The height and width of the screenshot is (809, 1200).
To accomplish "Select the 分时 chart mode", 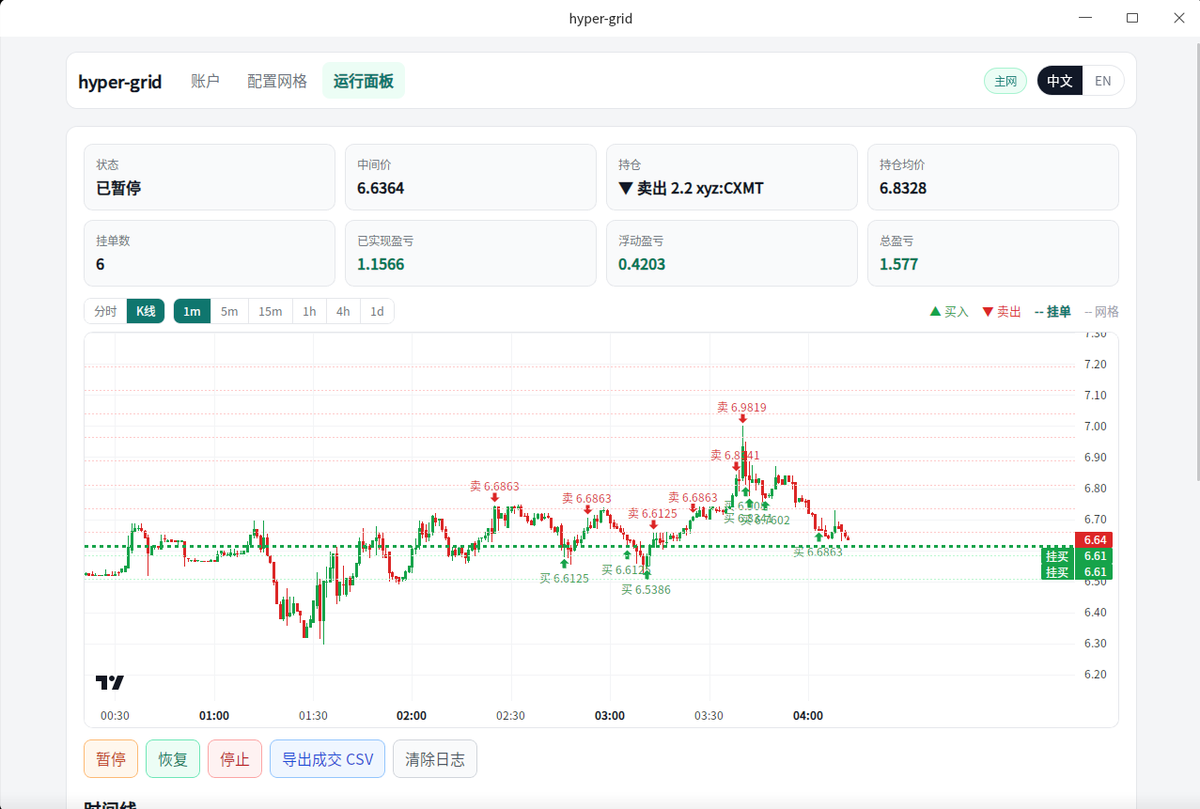I will 106,311.
